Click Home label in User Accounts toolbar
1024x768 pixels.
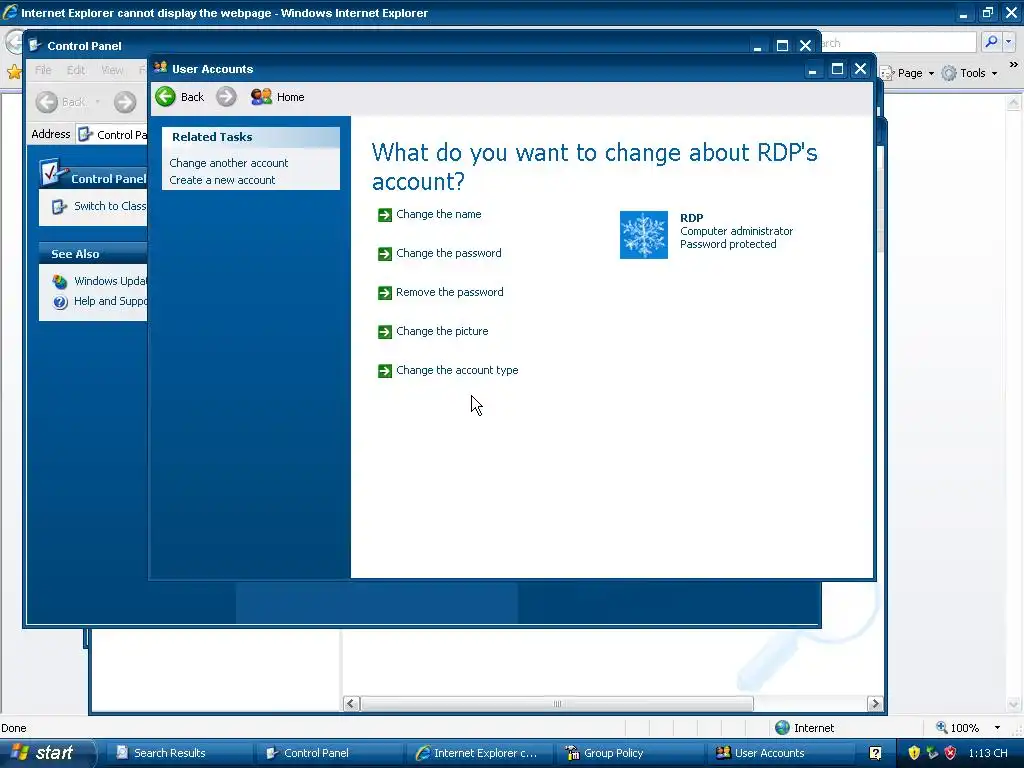point(291,97)
